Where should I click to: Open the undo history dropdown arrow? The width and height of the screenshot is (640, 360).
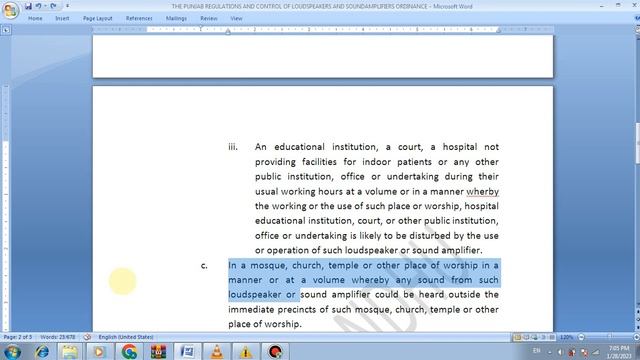tap(45, 6)
